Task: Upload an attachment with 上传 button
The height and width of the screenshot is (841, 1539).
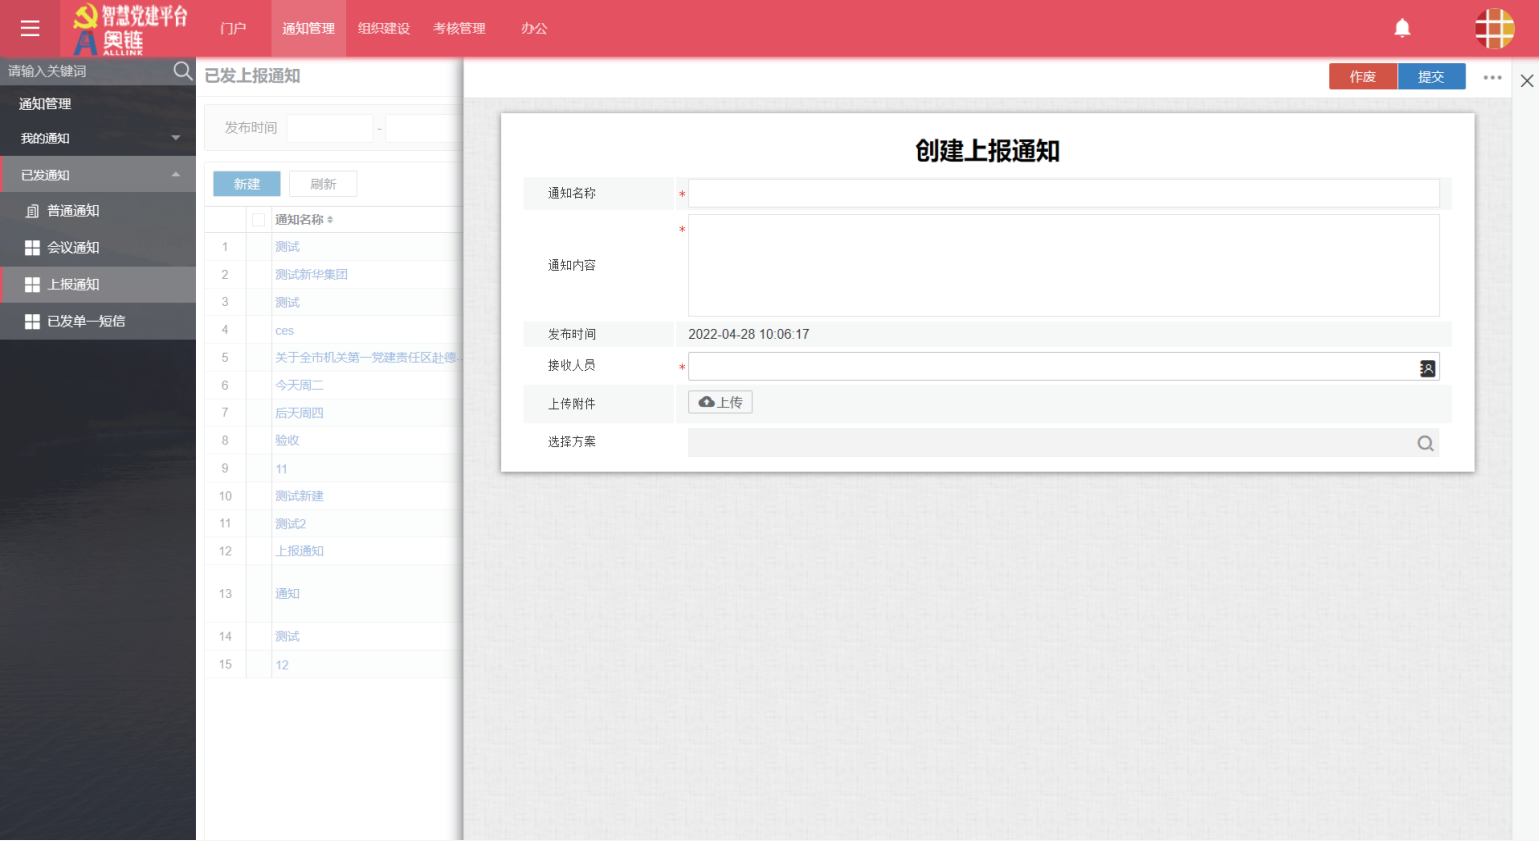Action: 720,402
